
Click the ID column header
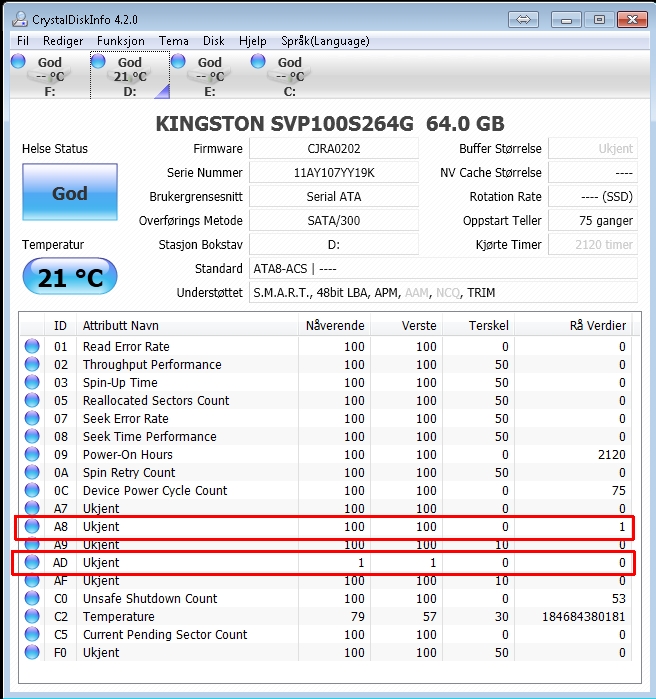tap(60, 325)
